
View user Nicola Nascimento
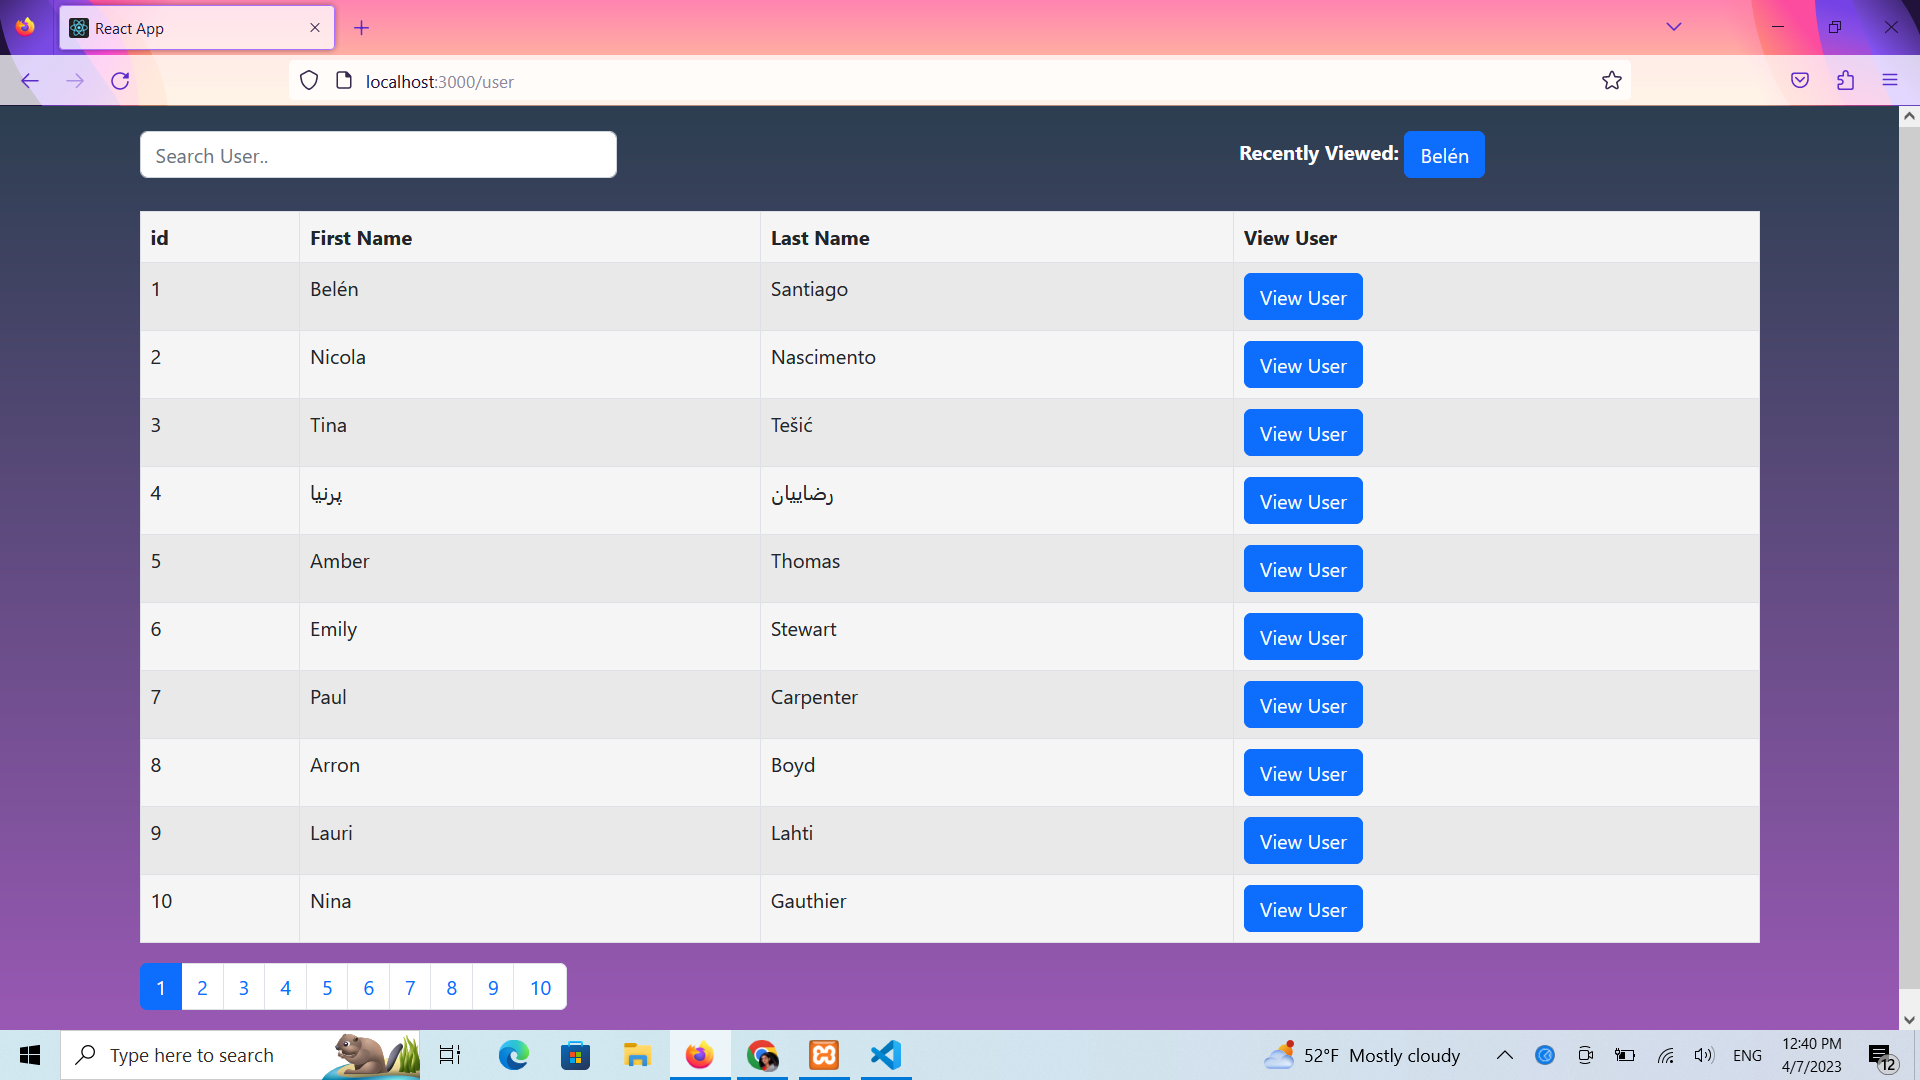tap(1303, 365)
